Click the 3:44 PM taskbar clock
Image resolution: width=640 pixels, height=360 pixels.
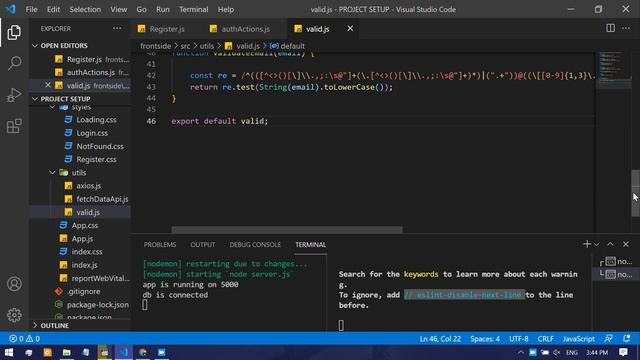click(x=597, y=352)
